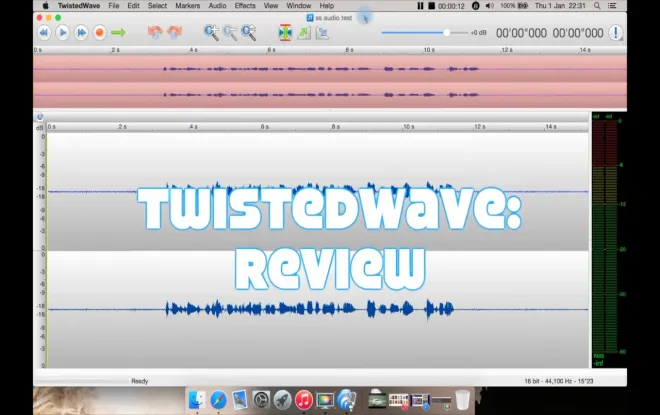
Task: Click the small blue icon above dB scale
Action: pos(40,117)
